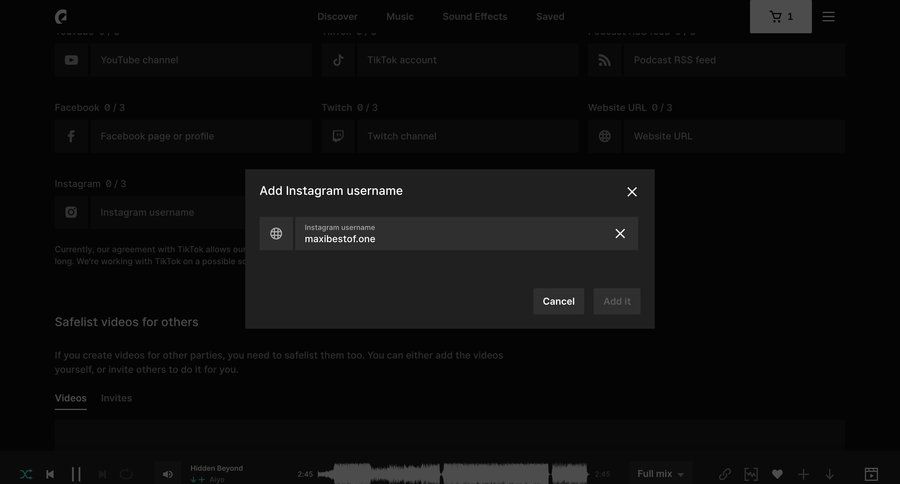Viewport: 900px width, 484px height.
Task: Click the Podcast RSS feed field
Action: (734, 60)
